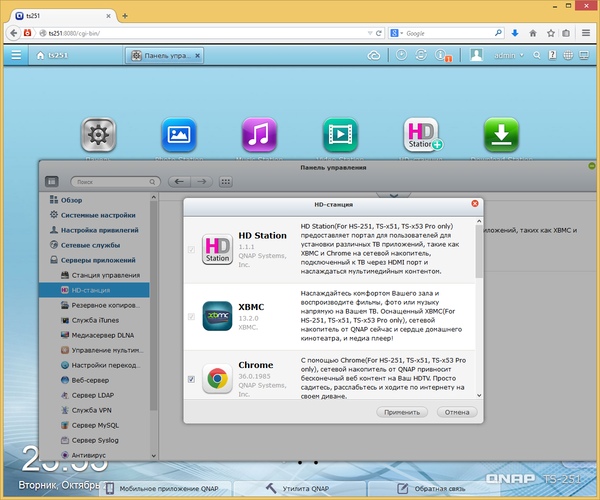The height and width of the screenshot is (500, 600).
Task: Open the admin user dropdown
Action: 509,55
